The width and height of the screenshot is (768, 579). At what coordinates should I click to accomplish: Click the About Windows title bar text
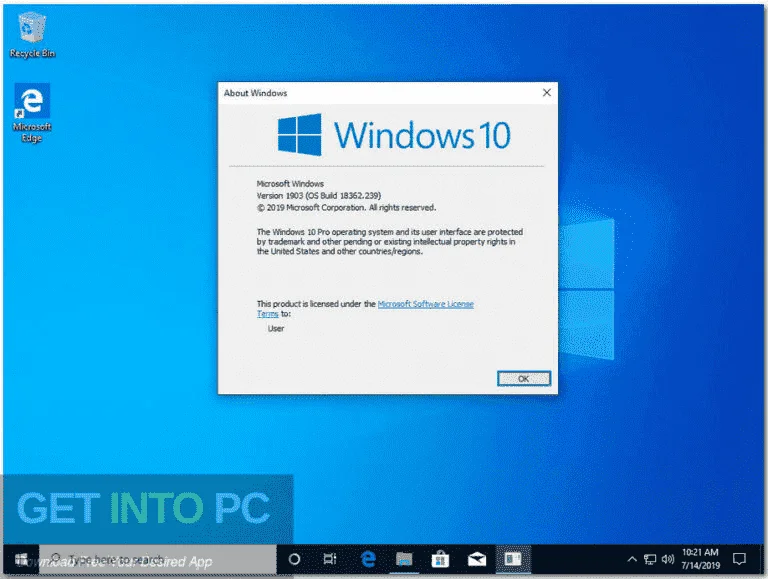tap(255, 93)
